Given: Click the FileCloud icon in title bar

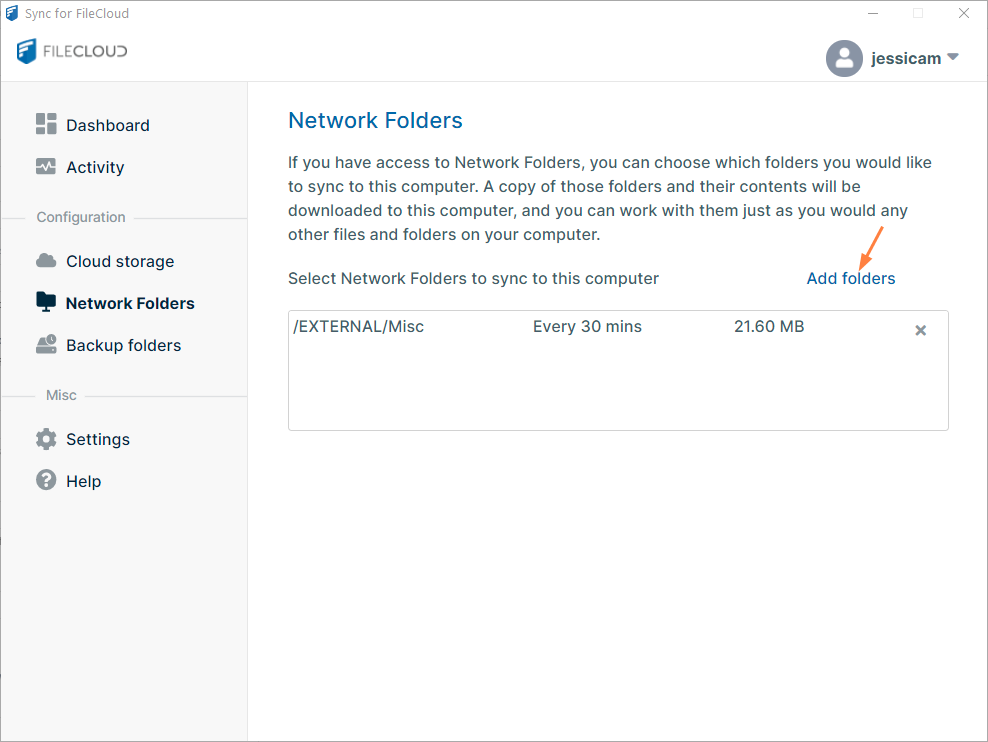Looking at the screenshot, I should pyautogui.click(x=11, y=12).
